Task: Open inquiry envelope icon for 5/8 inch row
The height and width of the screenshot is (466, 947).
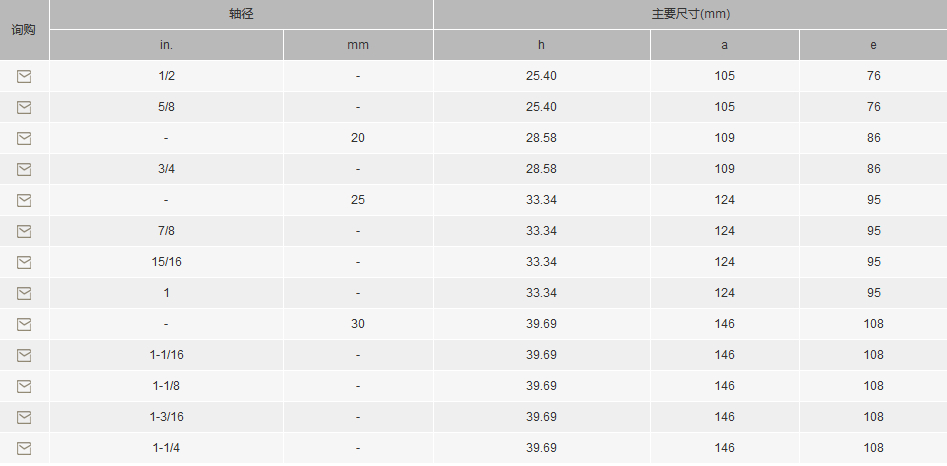Action: 24,107
